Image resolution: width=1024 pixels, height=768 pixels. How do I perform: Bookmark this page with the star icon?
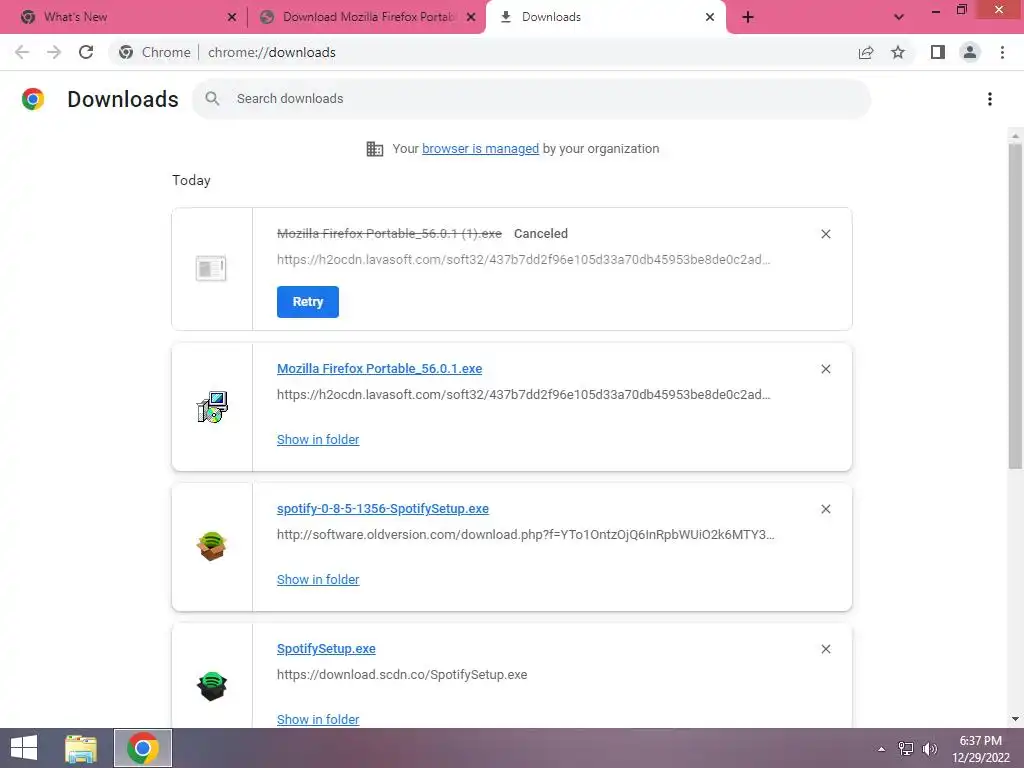pyautogui.click(x=898, y=52)
